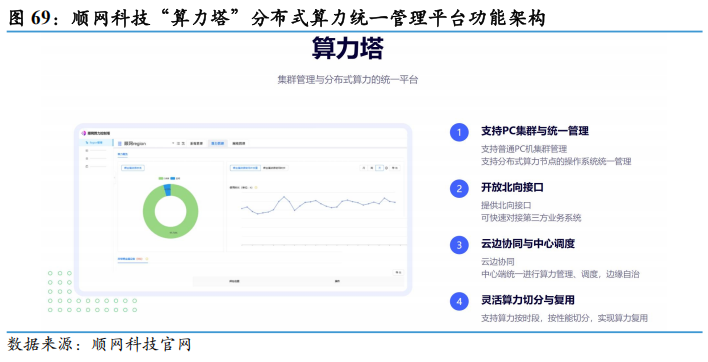Image resolution: width=708 pixels, height=362 pixels.
Task: Click the outlined chart selector button above line chart
Action: coord(245,168)
